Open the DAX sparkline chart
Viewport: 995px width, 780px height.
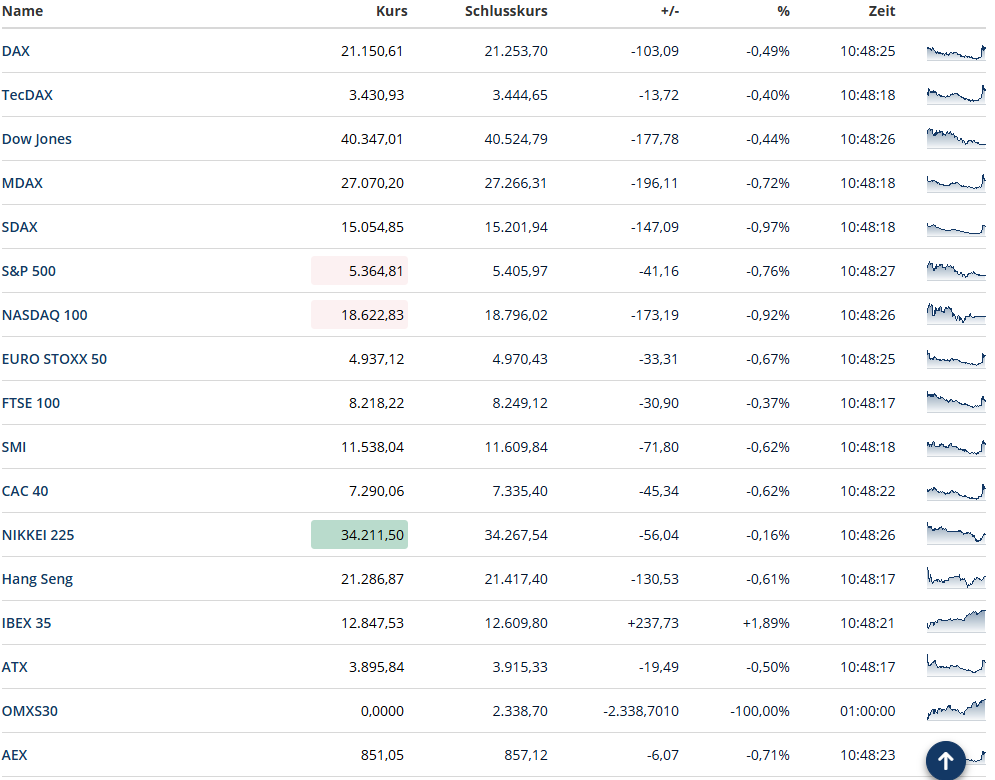(x=955, y=52)
